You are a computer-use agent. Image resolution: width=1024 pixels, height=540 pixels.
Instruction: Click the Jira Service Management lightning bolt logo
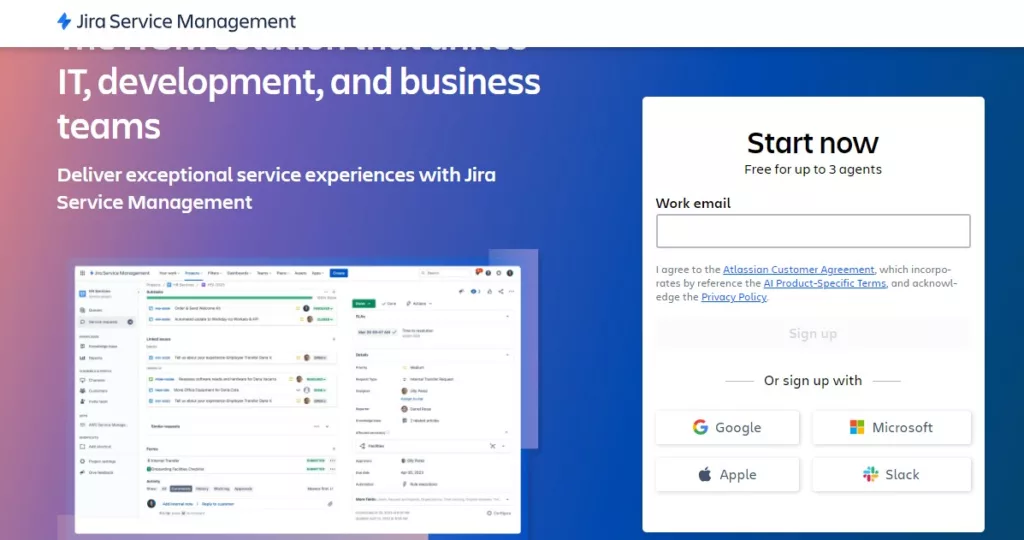point(64,22)
